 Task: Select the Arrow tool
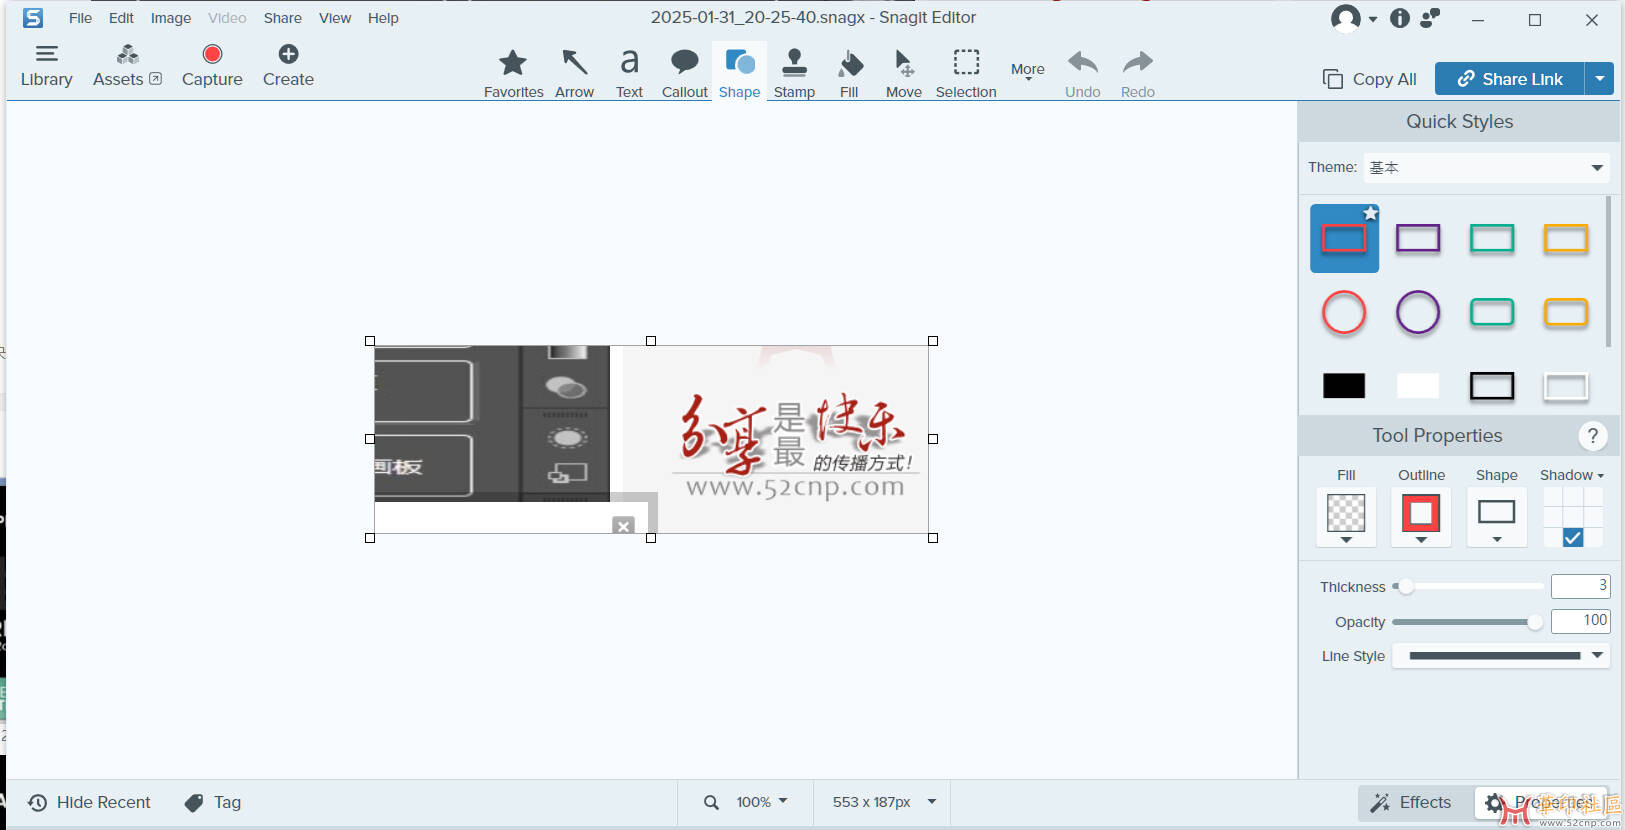click(x=574, y=73)
